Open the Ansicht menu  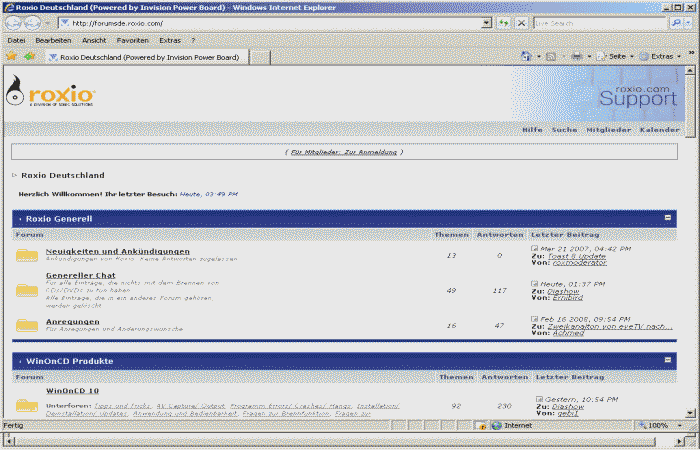click(94, 40)
